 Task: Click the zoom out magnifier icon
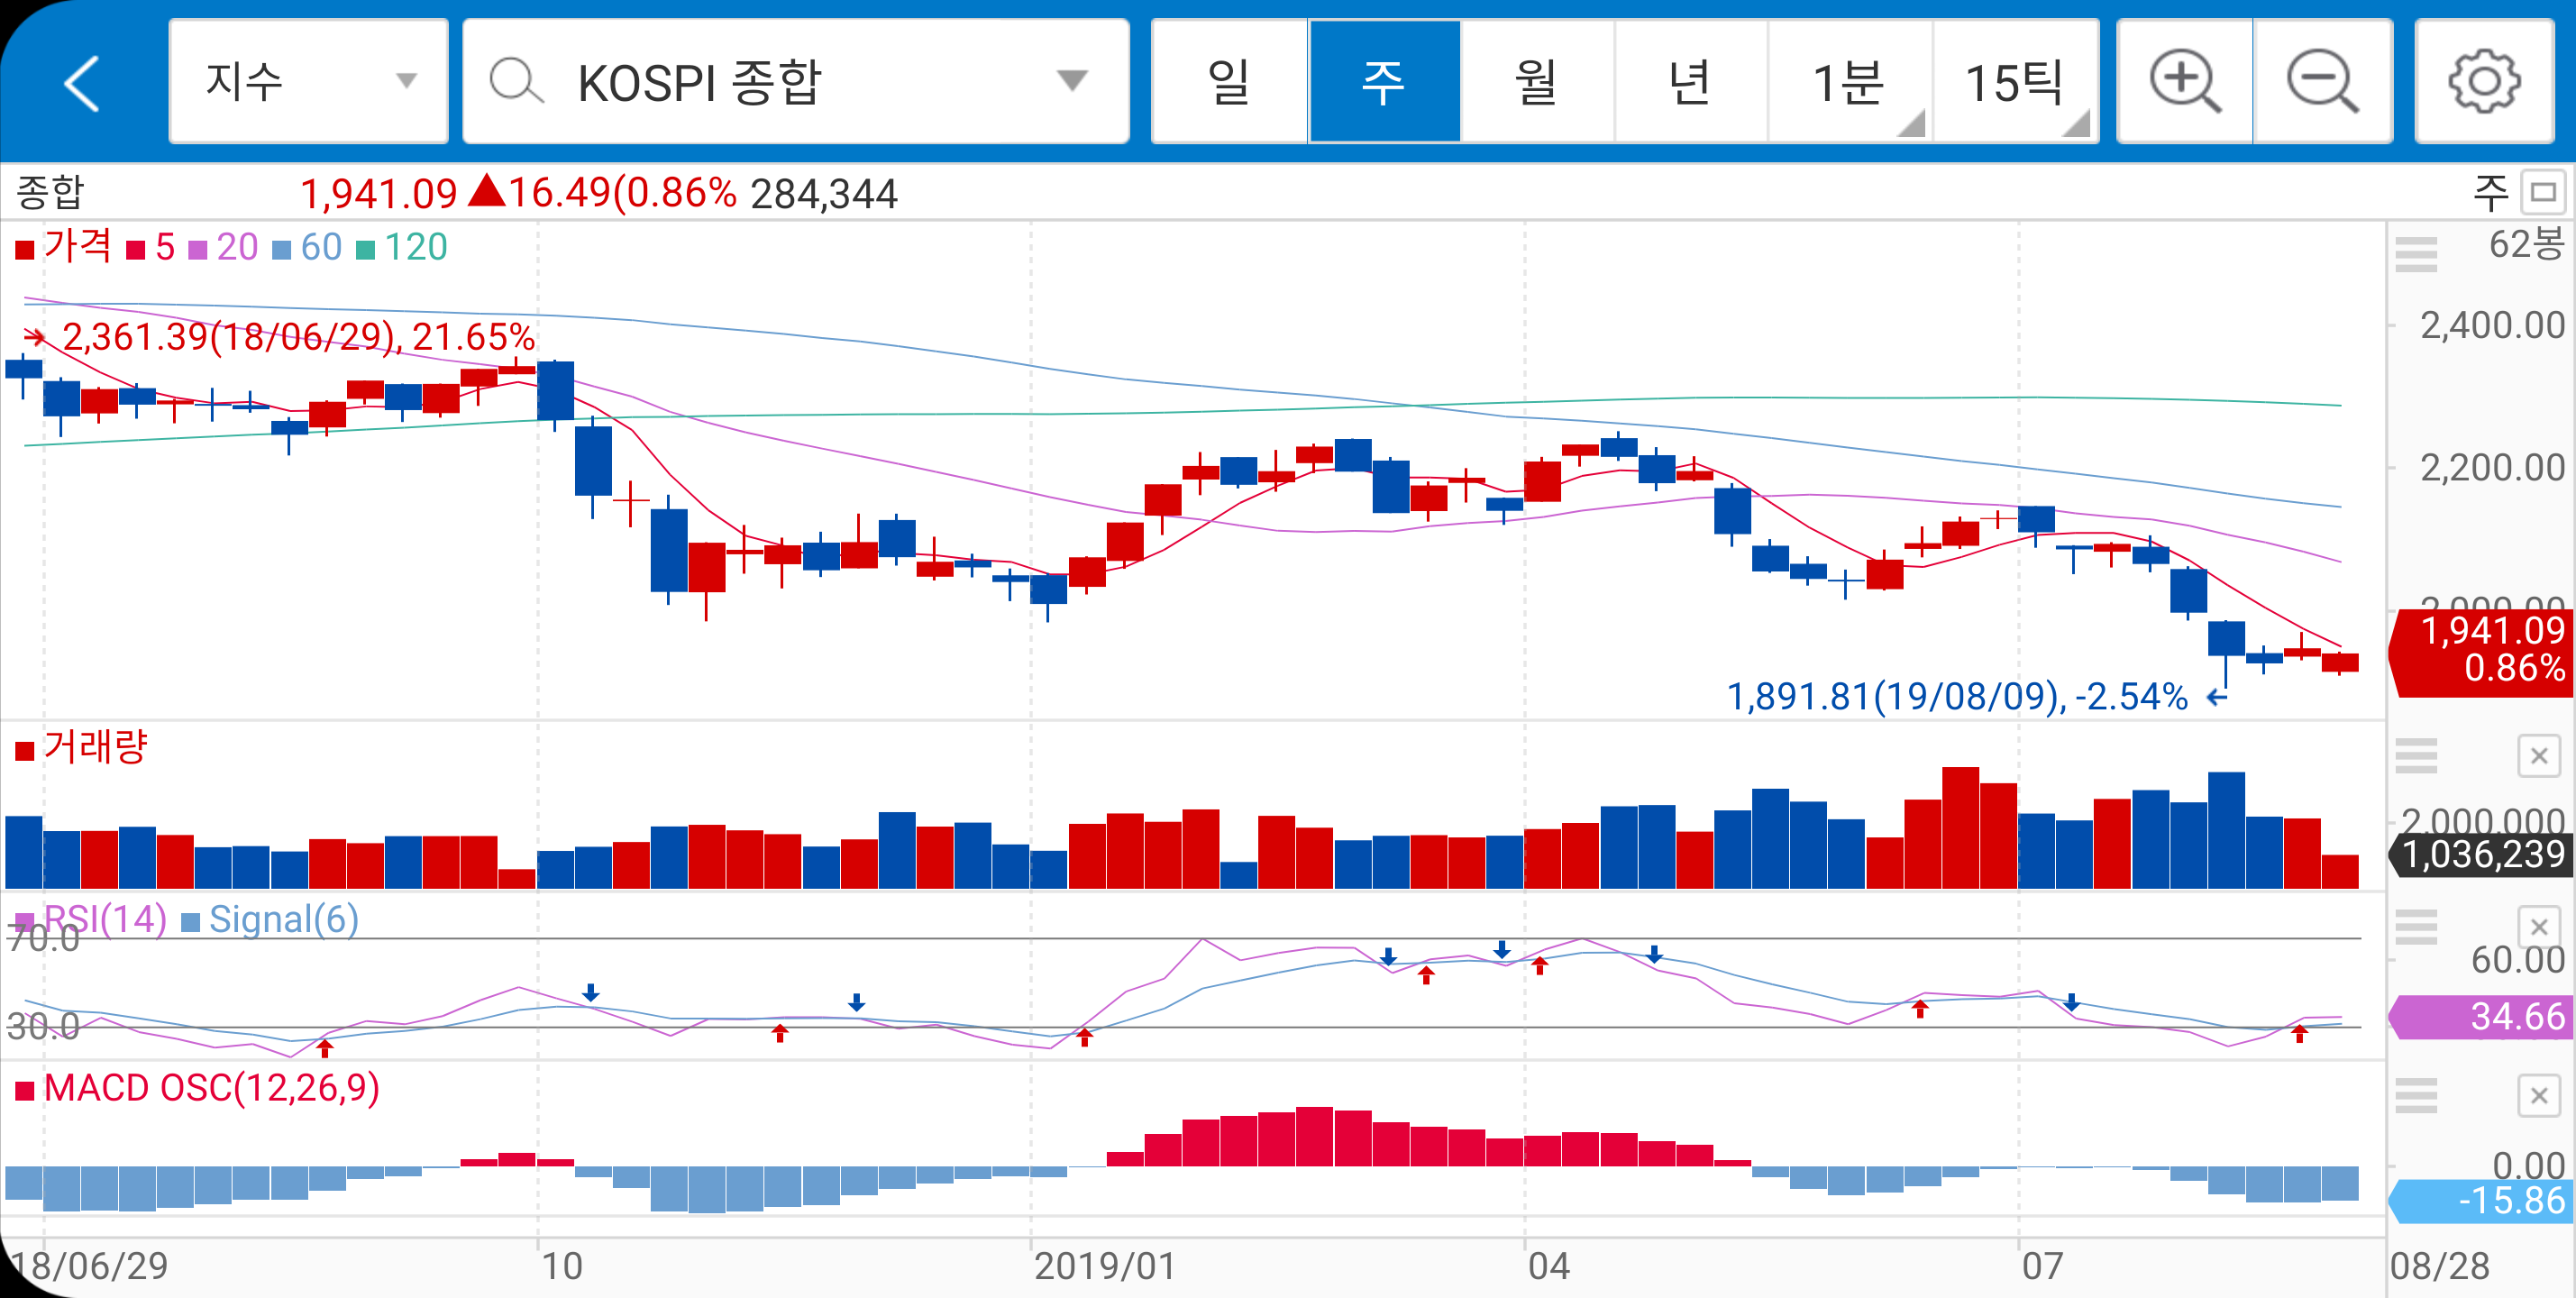(x=2322, y=82)
